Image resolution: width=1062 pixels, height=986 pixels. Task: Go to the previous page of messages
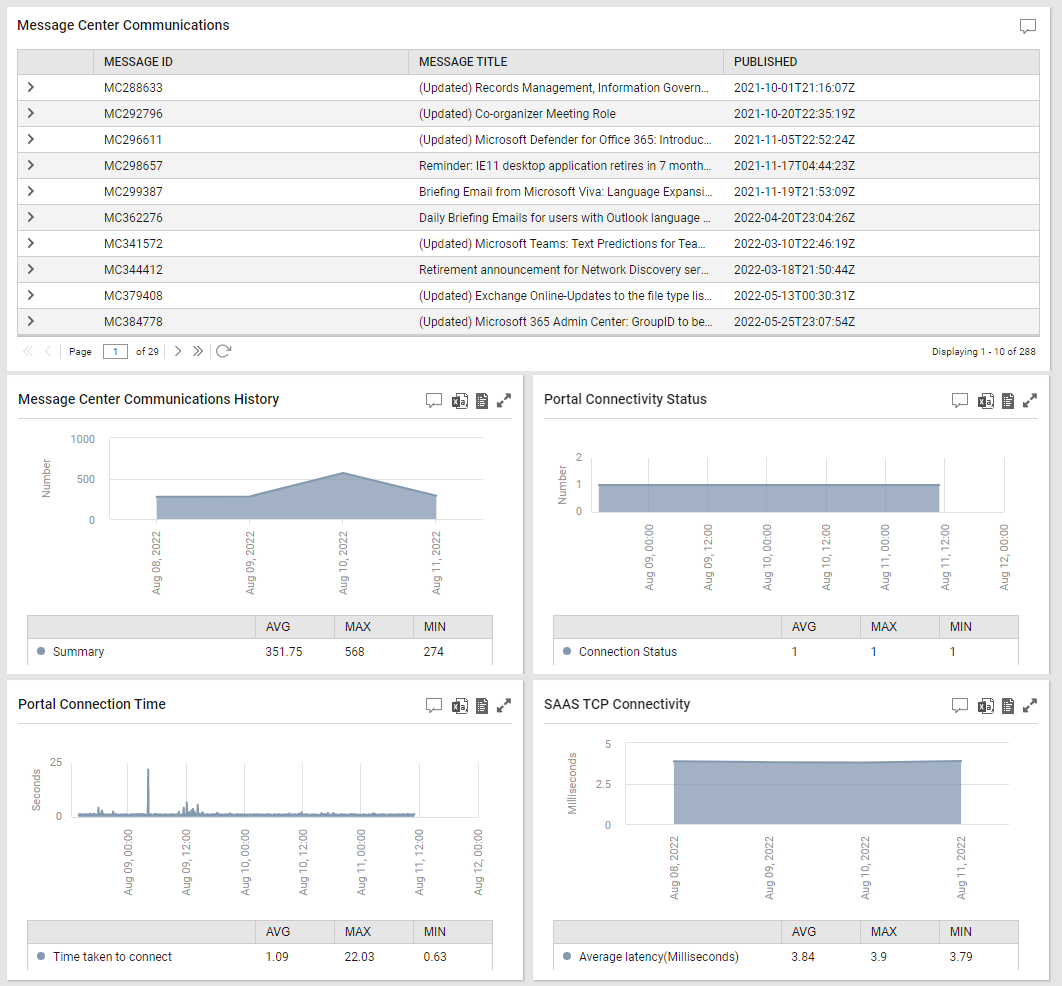48,351
